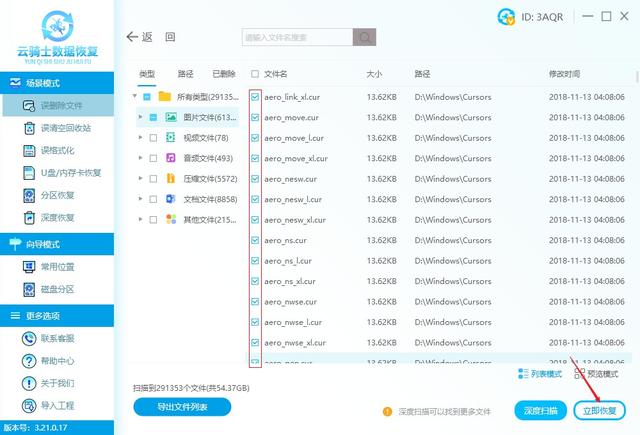The width and height of the screenshot is (640, 435).
Task: Check 文档文件(8858) checkbox
Action: [153, 199]
